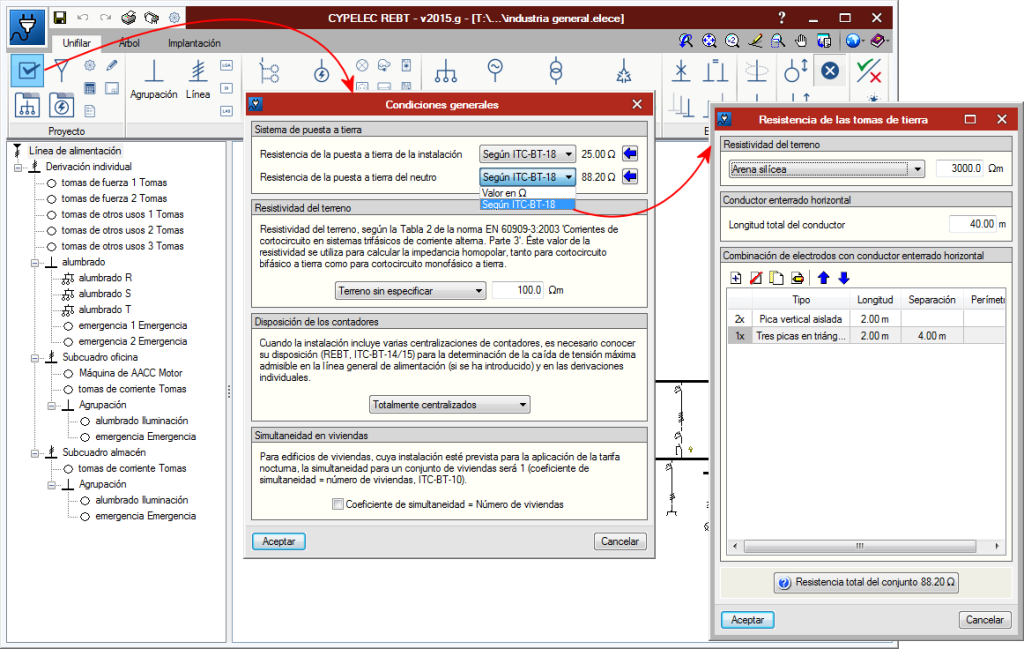Screen dimensions: 1024x649
Task: Click the redo arrow icon
Action: (x=105, y=18)
